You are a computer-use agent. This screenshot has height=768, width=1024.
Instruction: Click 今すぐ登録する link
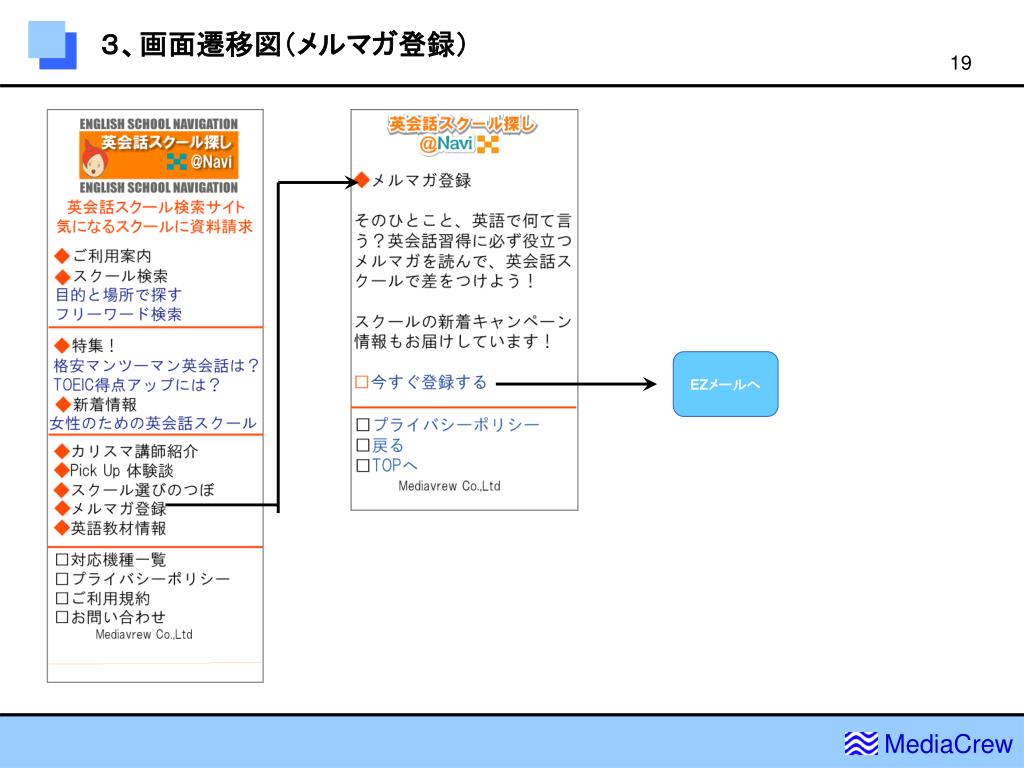tap(421, 382)
